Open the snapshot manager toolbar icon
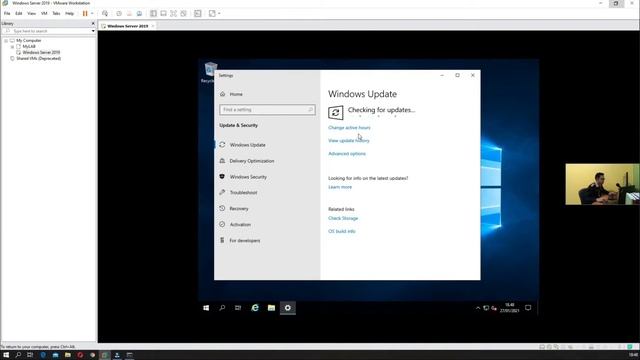Viewport: 640px width, 360px height. pyautogui.click(x=139, y=13)
